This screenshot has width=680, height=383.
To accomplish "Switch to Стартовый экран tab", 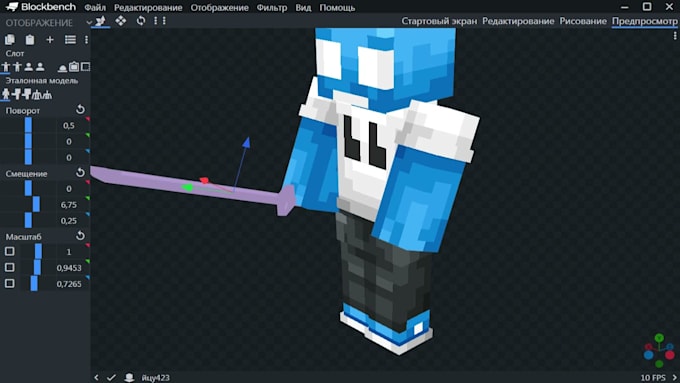I will click(439, 21).
